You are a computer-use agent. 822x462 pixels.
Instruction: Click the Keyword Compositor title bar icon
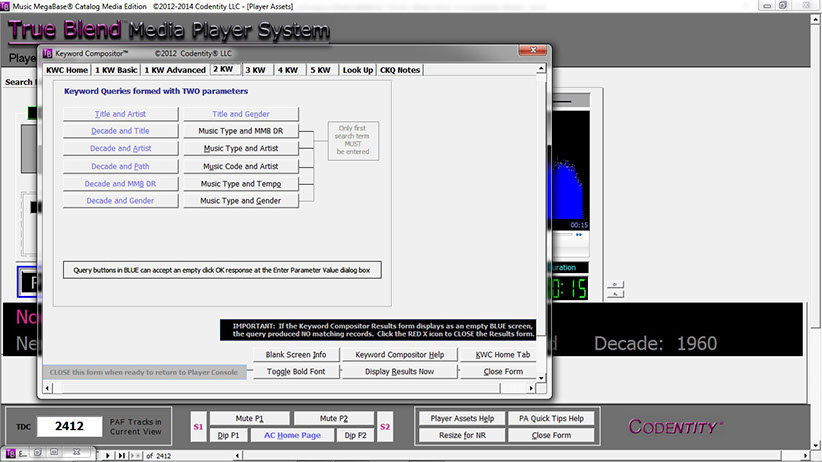[46, 52]
